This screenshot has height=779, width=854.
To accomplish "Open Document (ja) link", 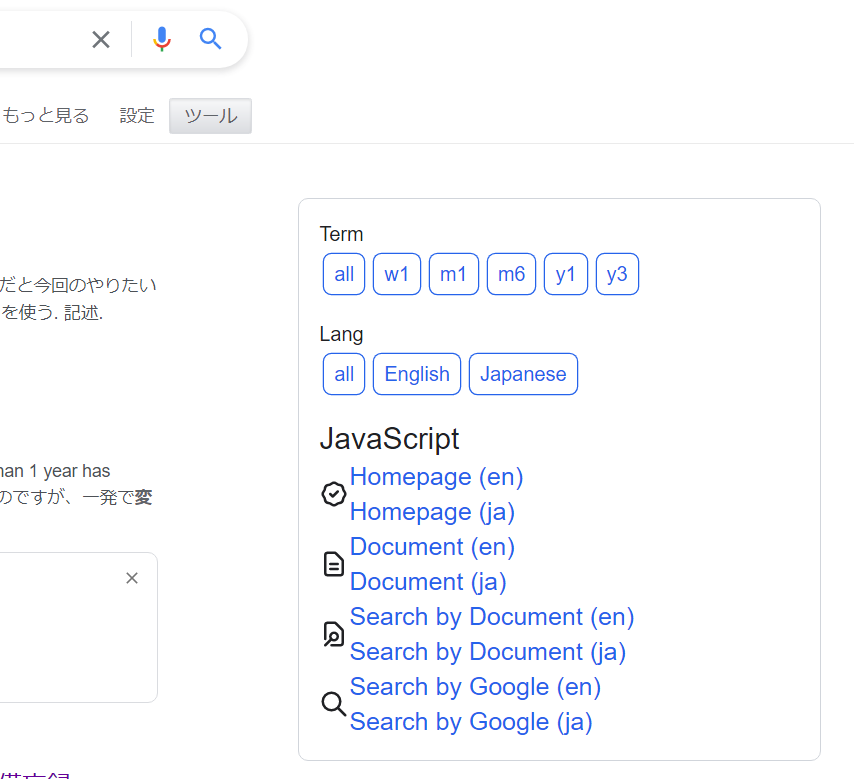I will click(428, 582).
